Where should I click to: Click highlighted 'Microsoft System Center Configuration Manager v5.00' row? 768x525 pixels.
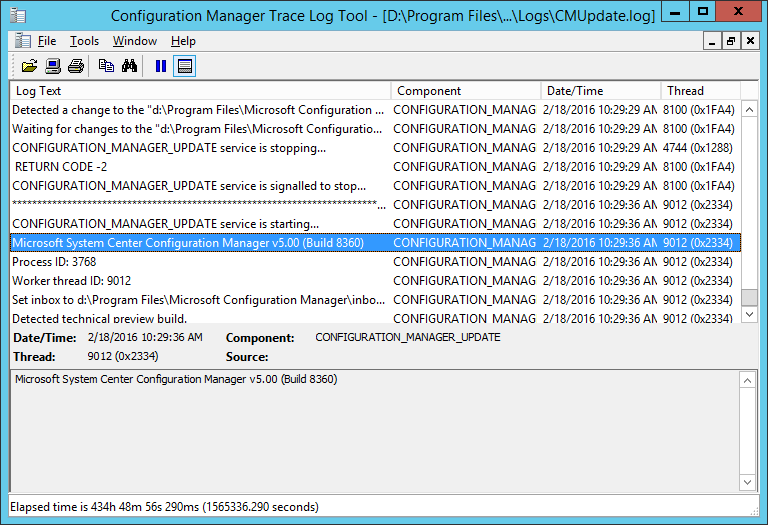[376, 243]
